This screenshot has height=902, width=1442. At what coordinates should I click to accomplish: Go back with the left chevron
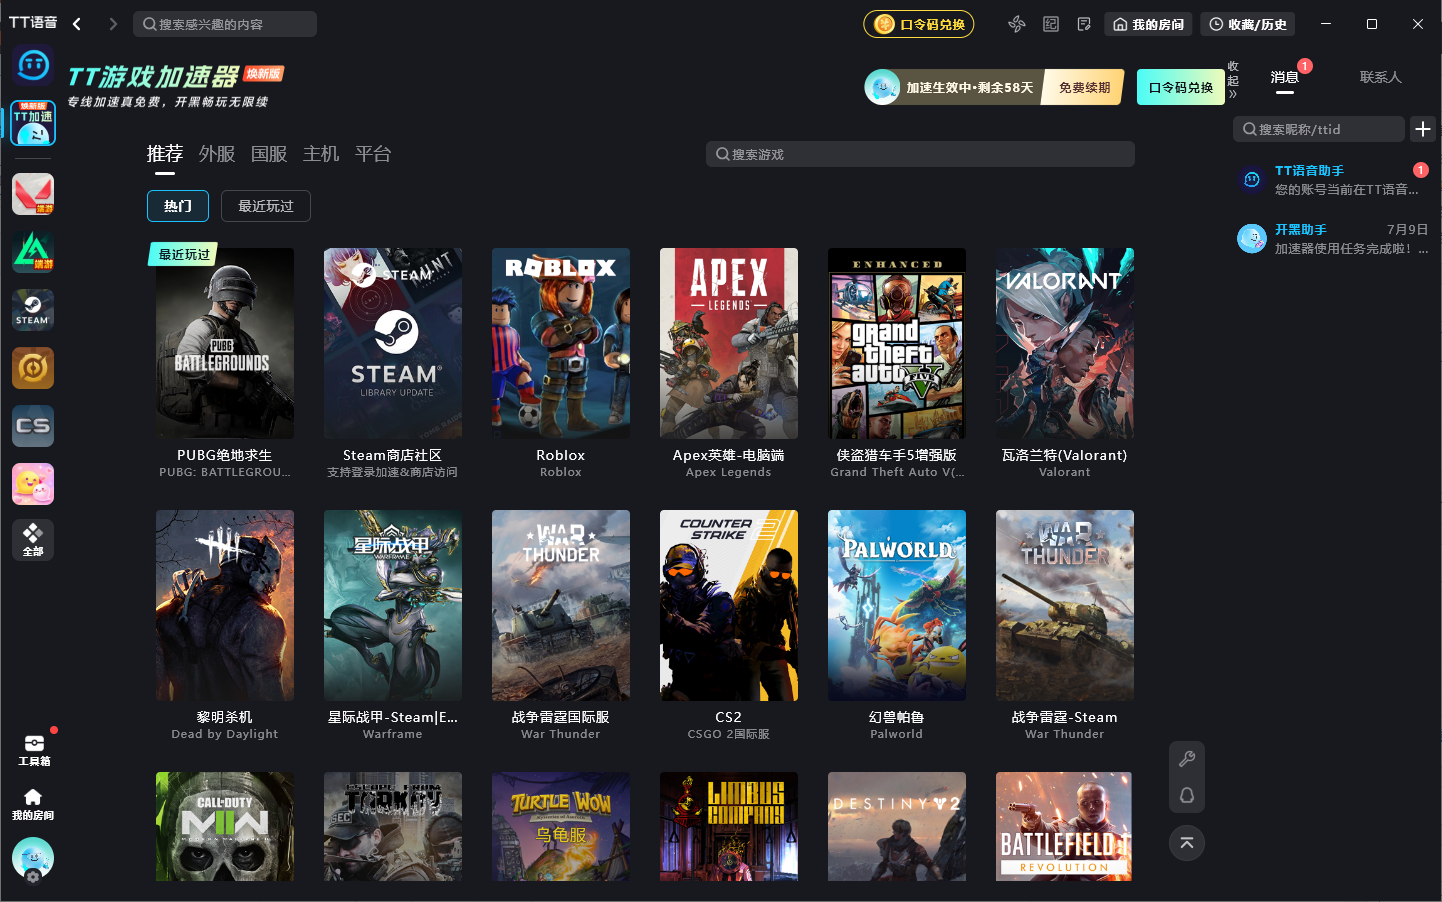77,24
